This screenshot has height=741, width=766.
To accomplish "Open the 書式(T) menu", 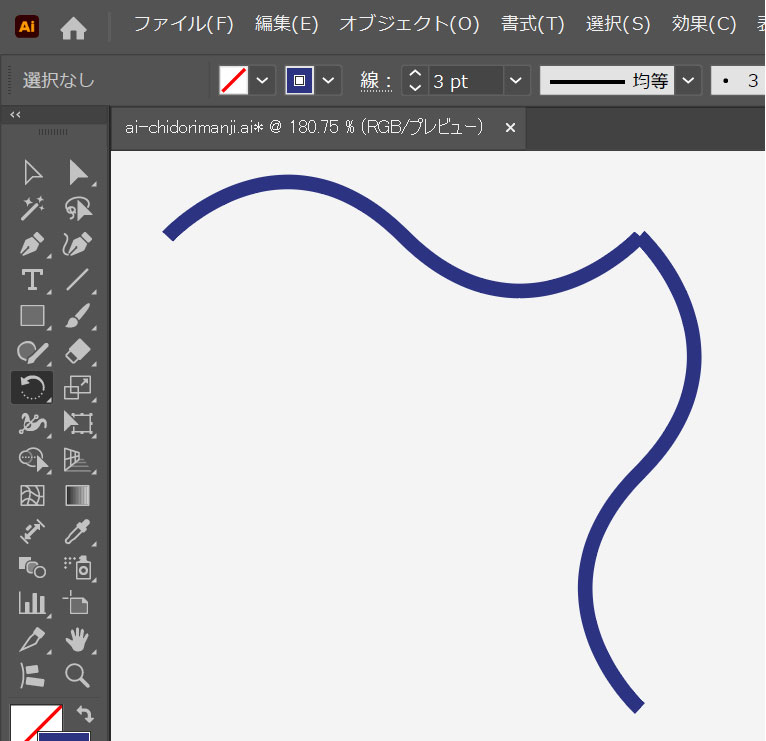I will point(533,24).
